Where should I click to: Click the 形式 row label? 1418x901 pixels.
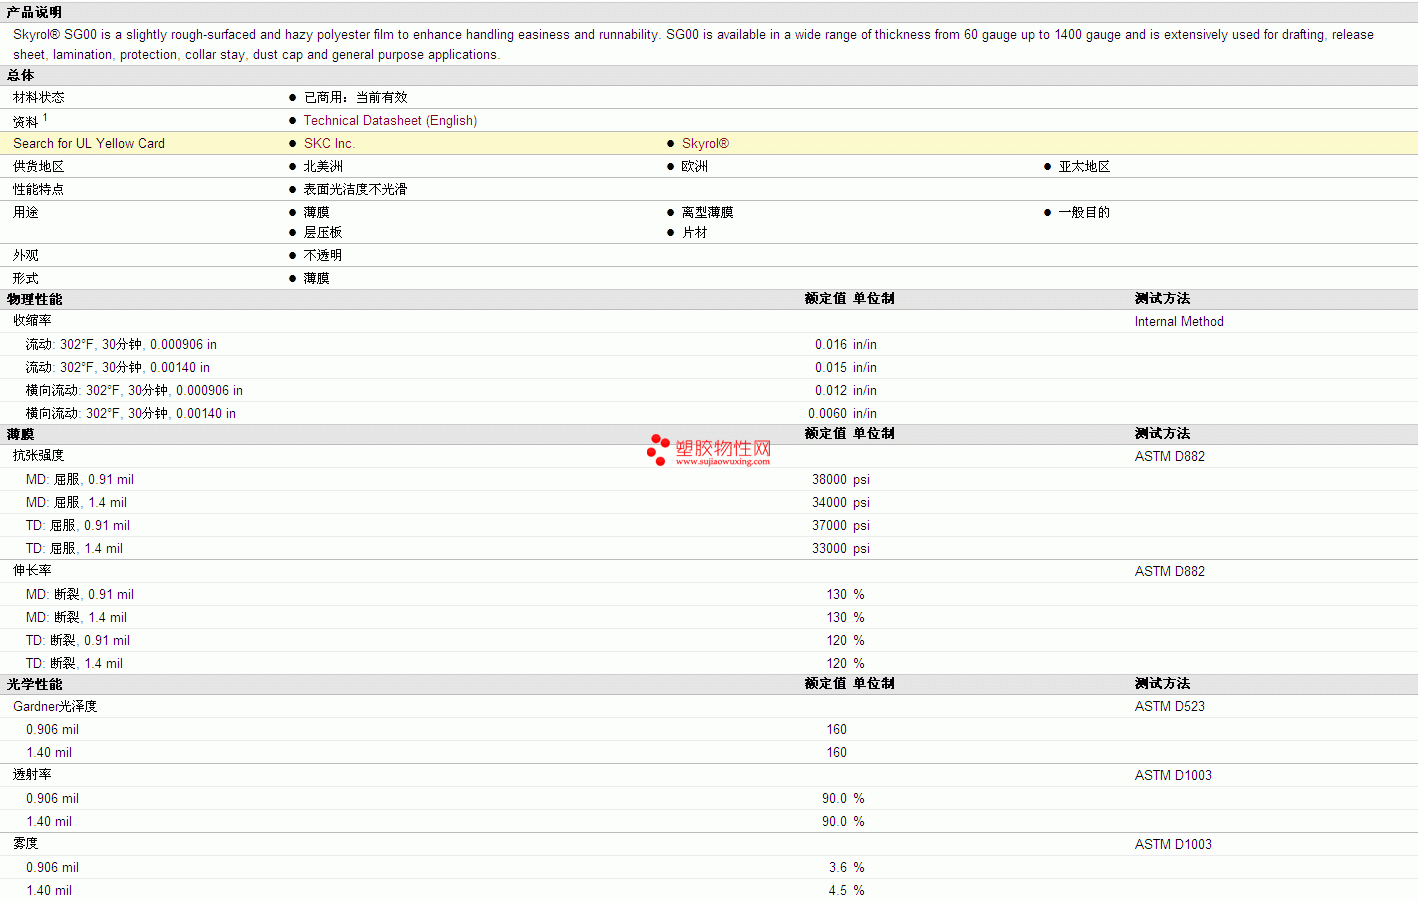point(26,278)
